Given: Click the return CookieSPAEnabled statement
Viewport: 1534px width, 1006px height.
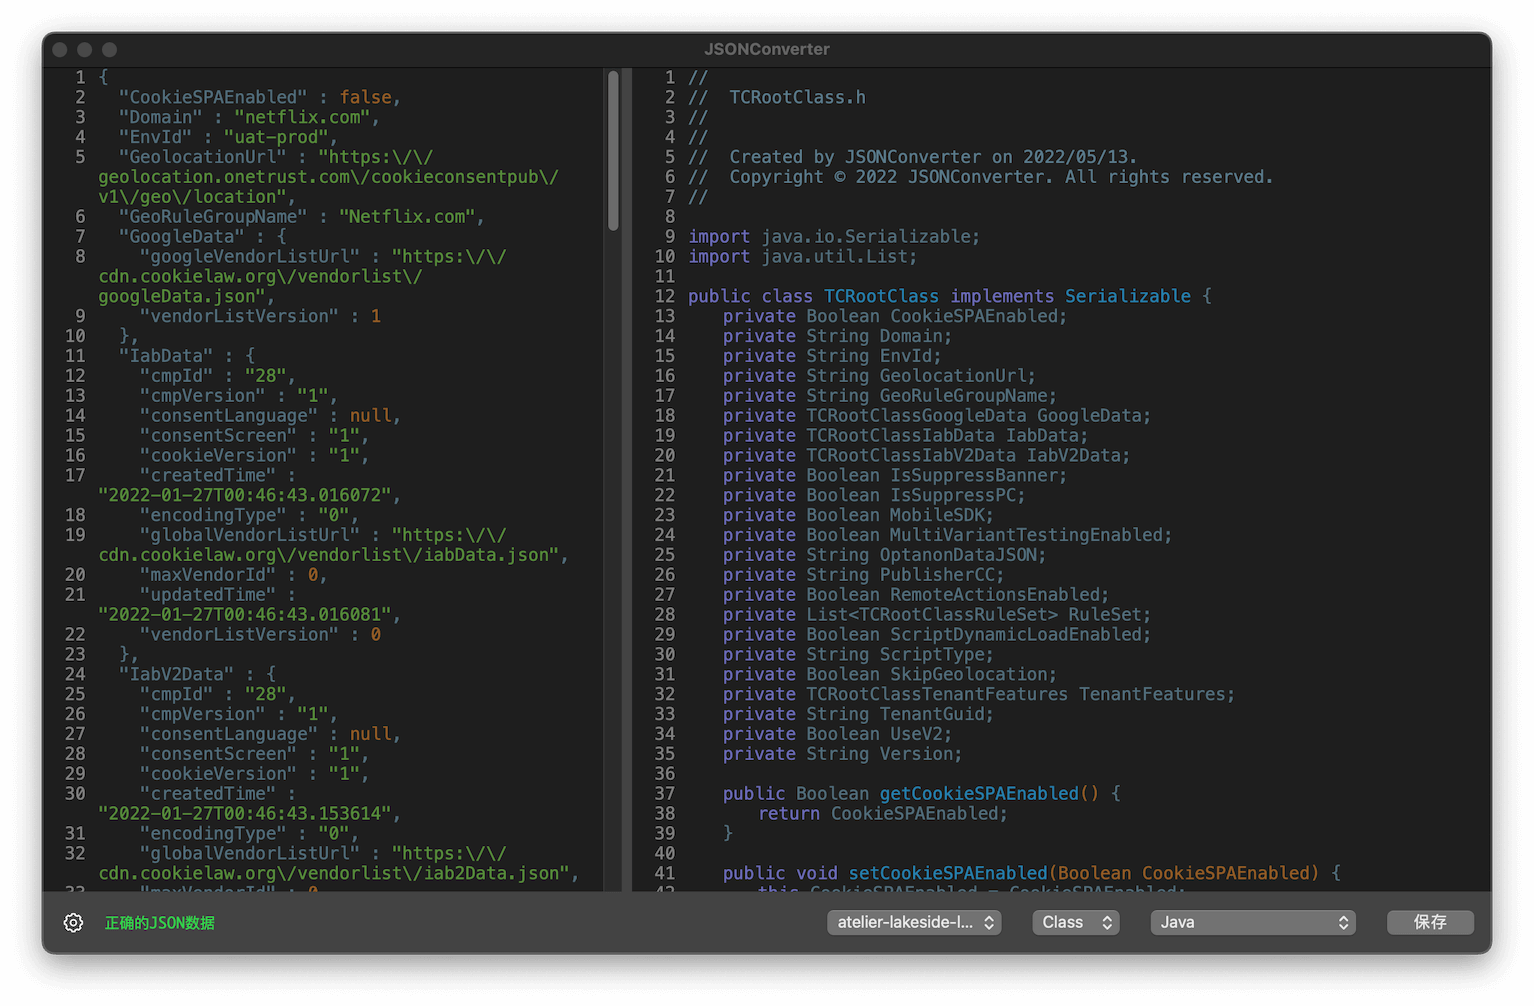Looking at the screenshot, I should click(x=883, y=813).
